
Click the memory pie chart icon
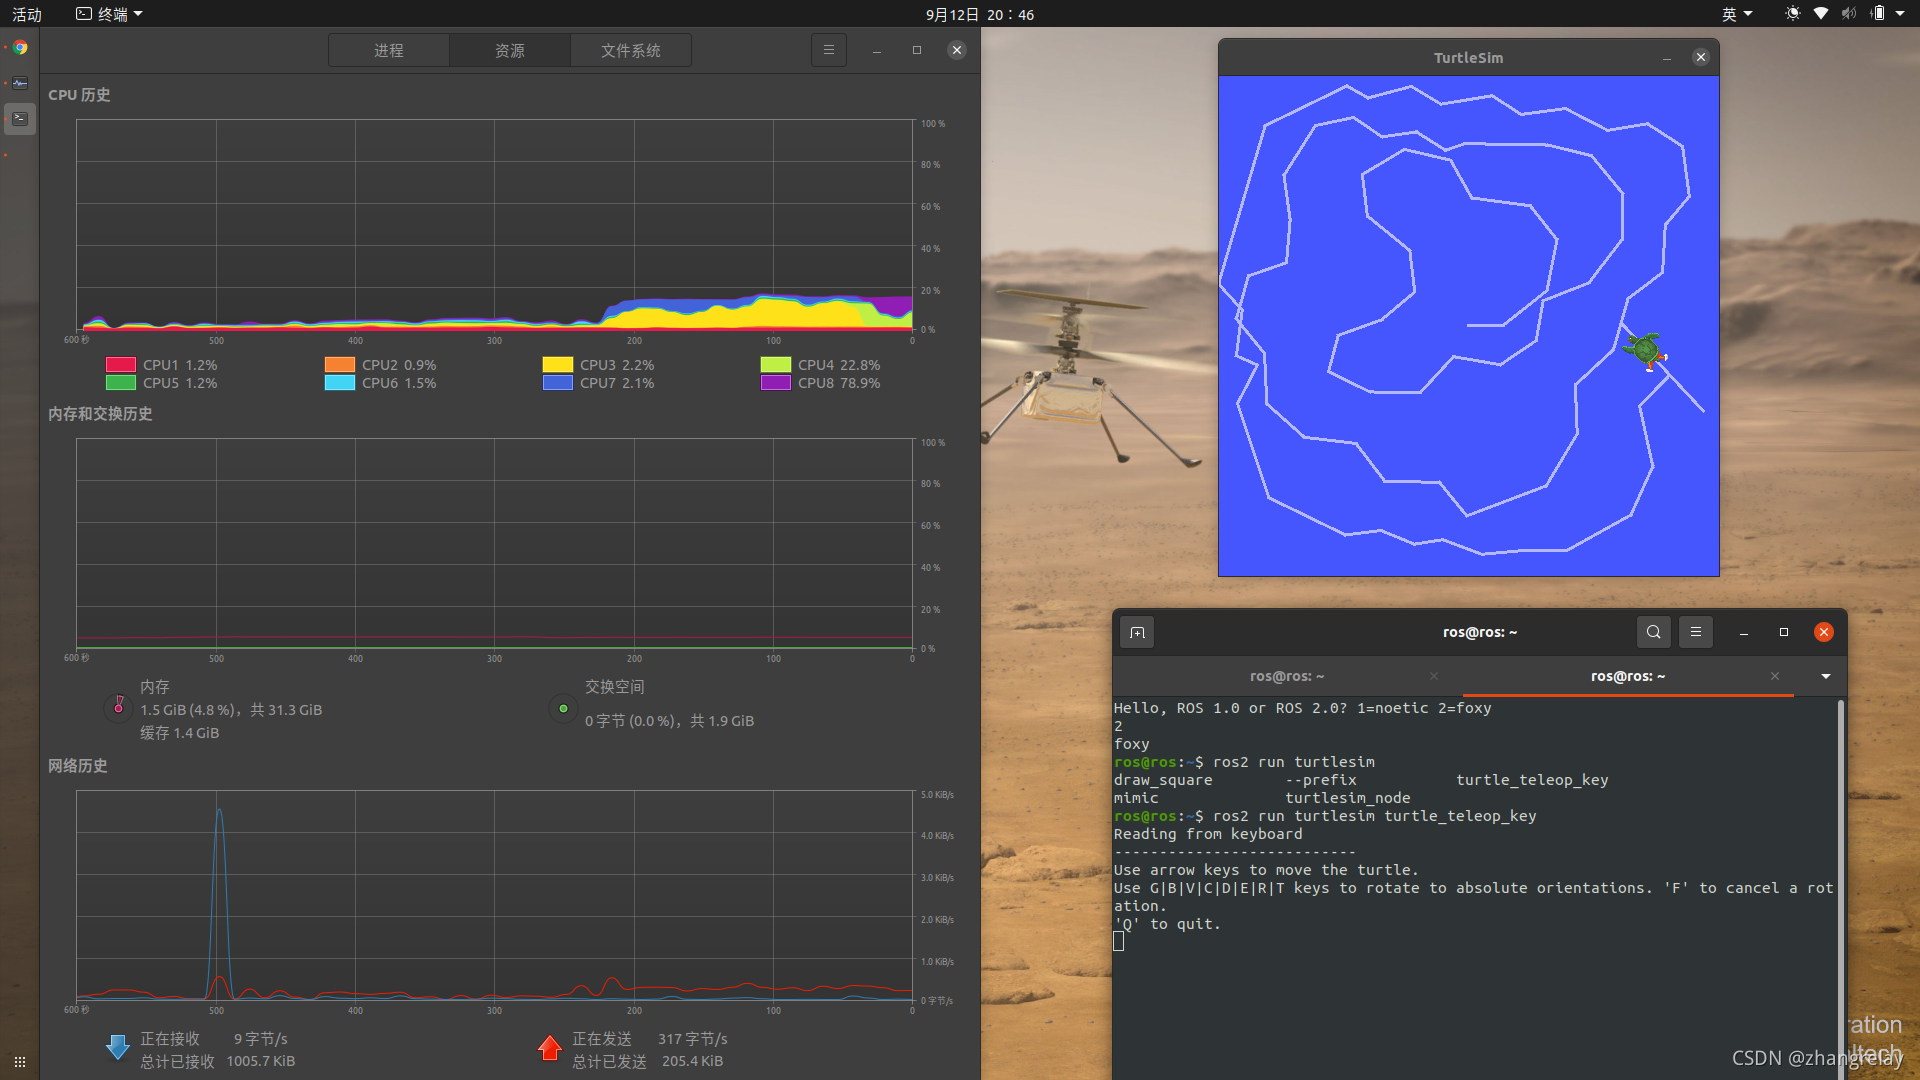(x=118, y=707)
